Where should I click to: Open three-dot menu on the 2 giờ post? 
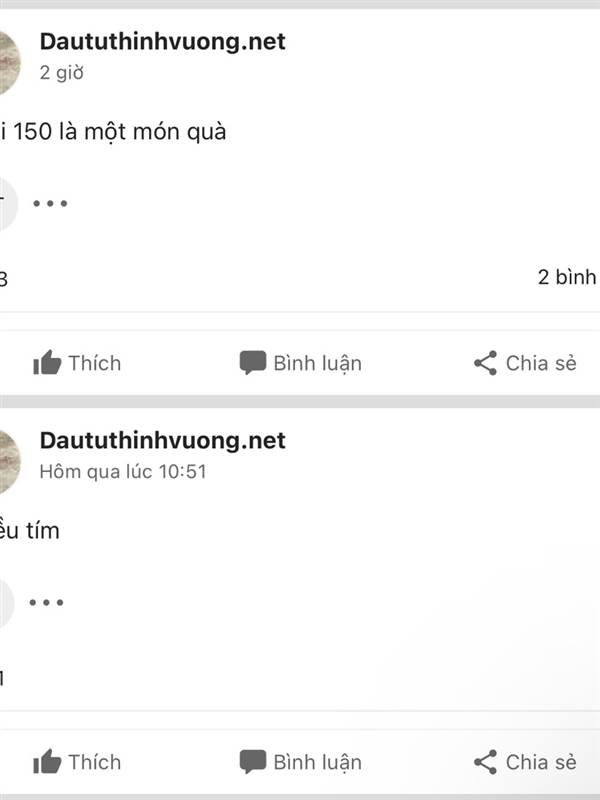click(x=50, y=203)
